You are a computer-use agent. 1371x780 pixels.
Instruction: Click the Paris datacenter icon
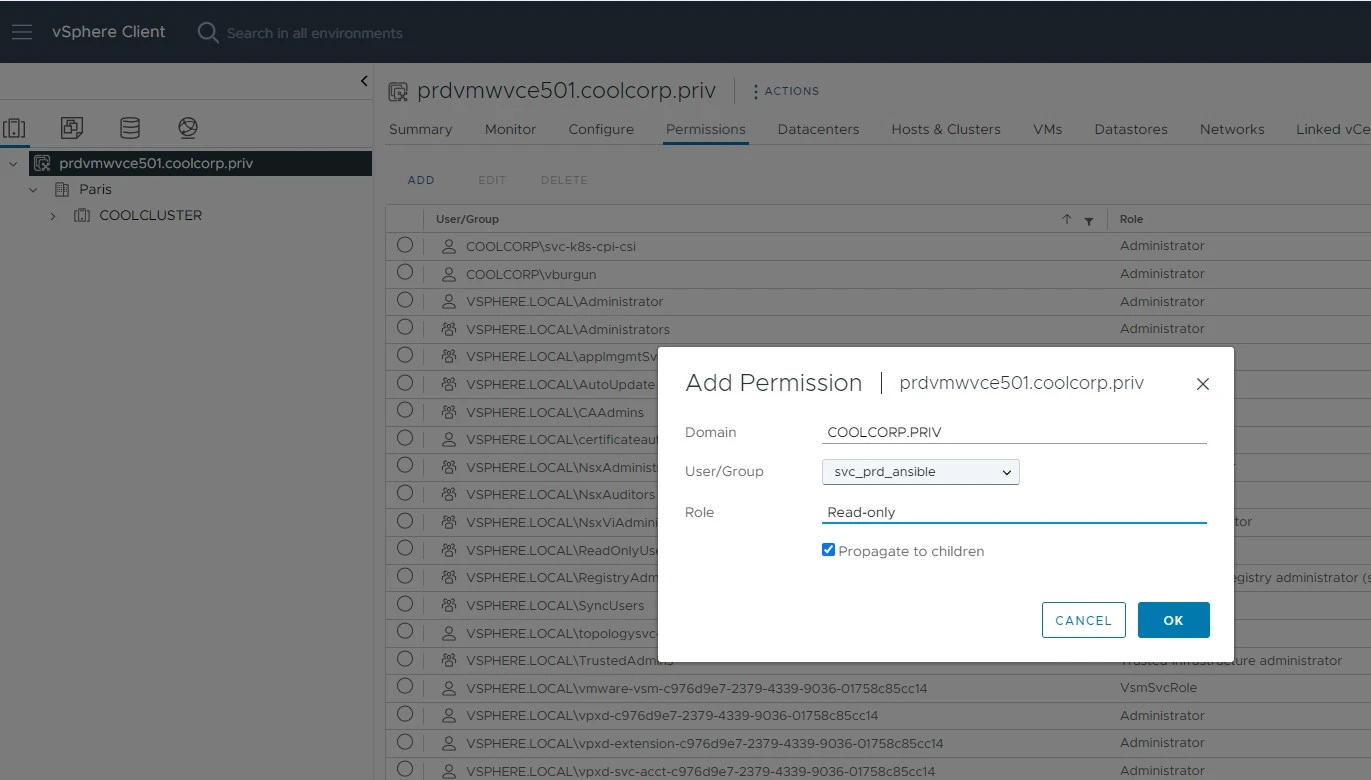(x=61, y=189)
